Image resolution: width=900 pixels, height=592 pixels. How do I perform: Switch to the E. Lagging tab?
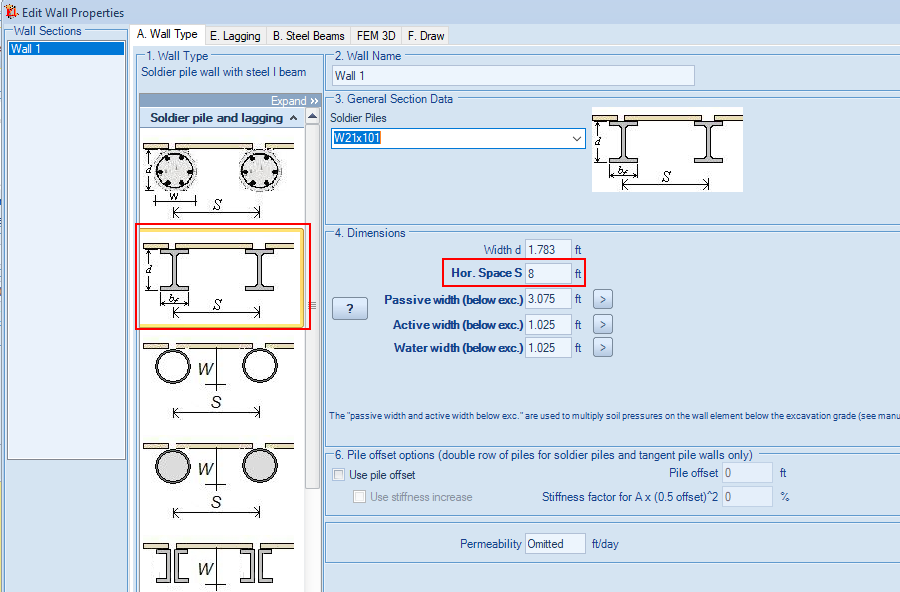(235, 36)
